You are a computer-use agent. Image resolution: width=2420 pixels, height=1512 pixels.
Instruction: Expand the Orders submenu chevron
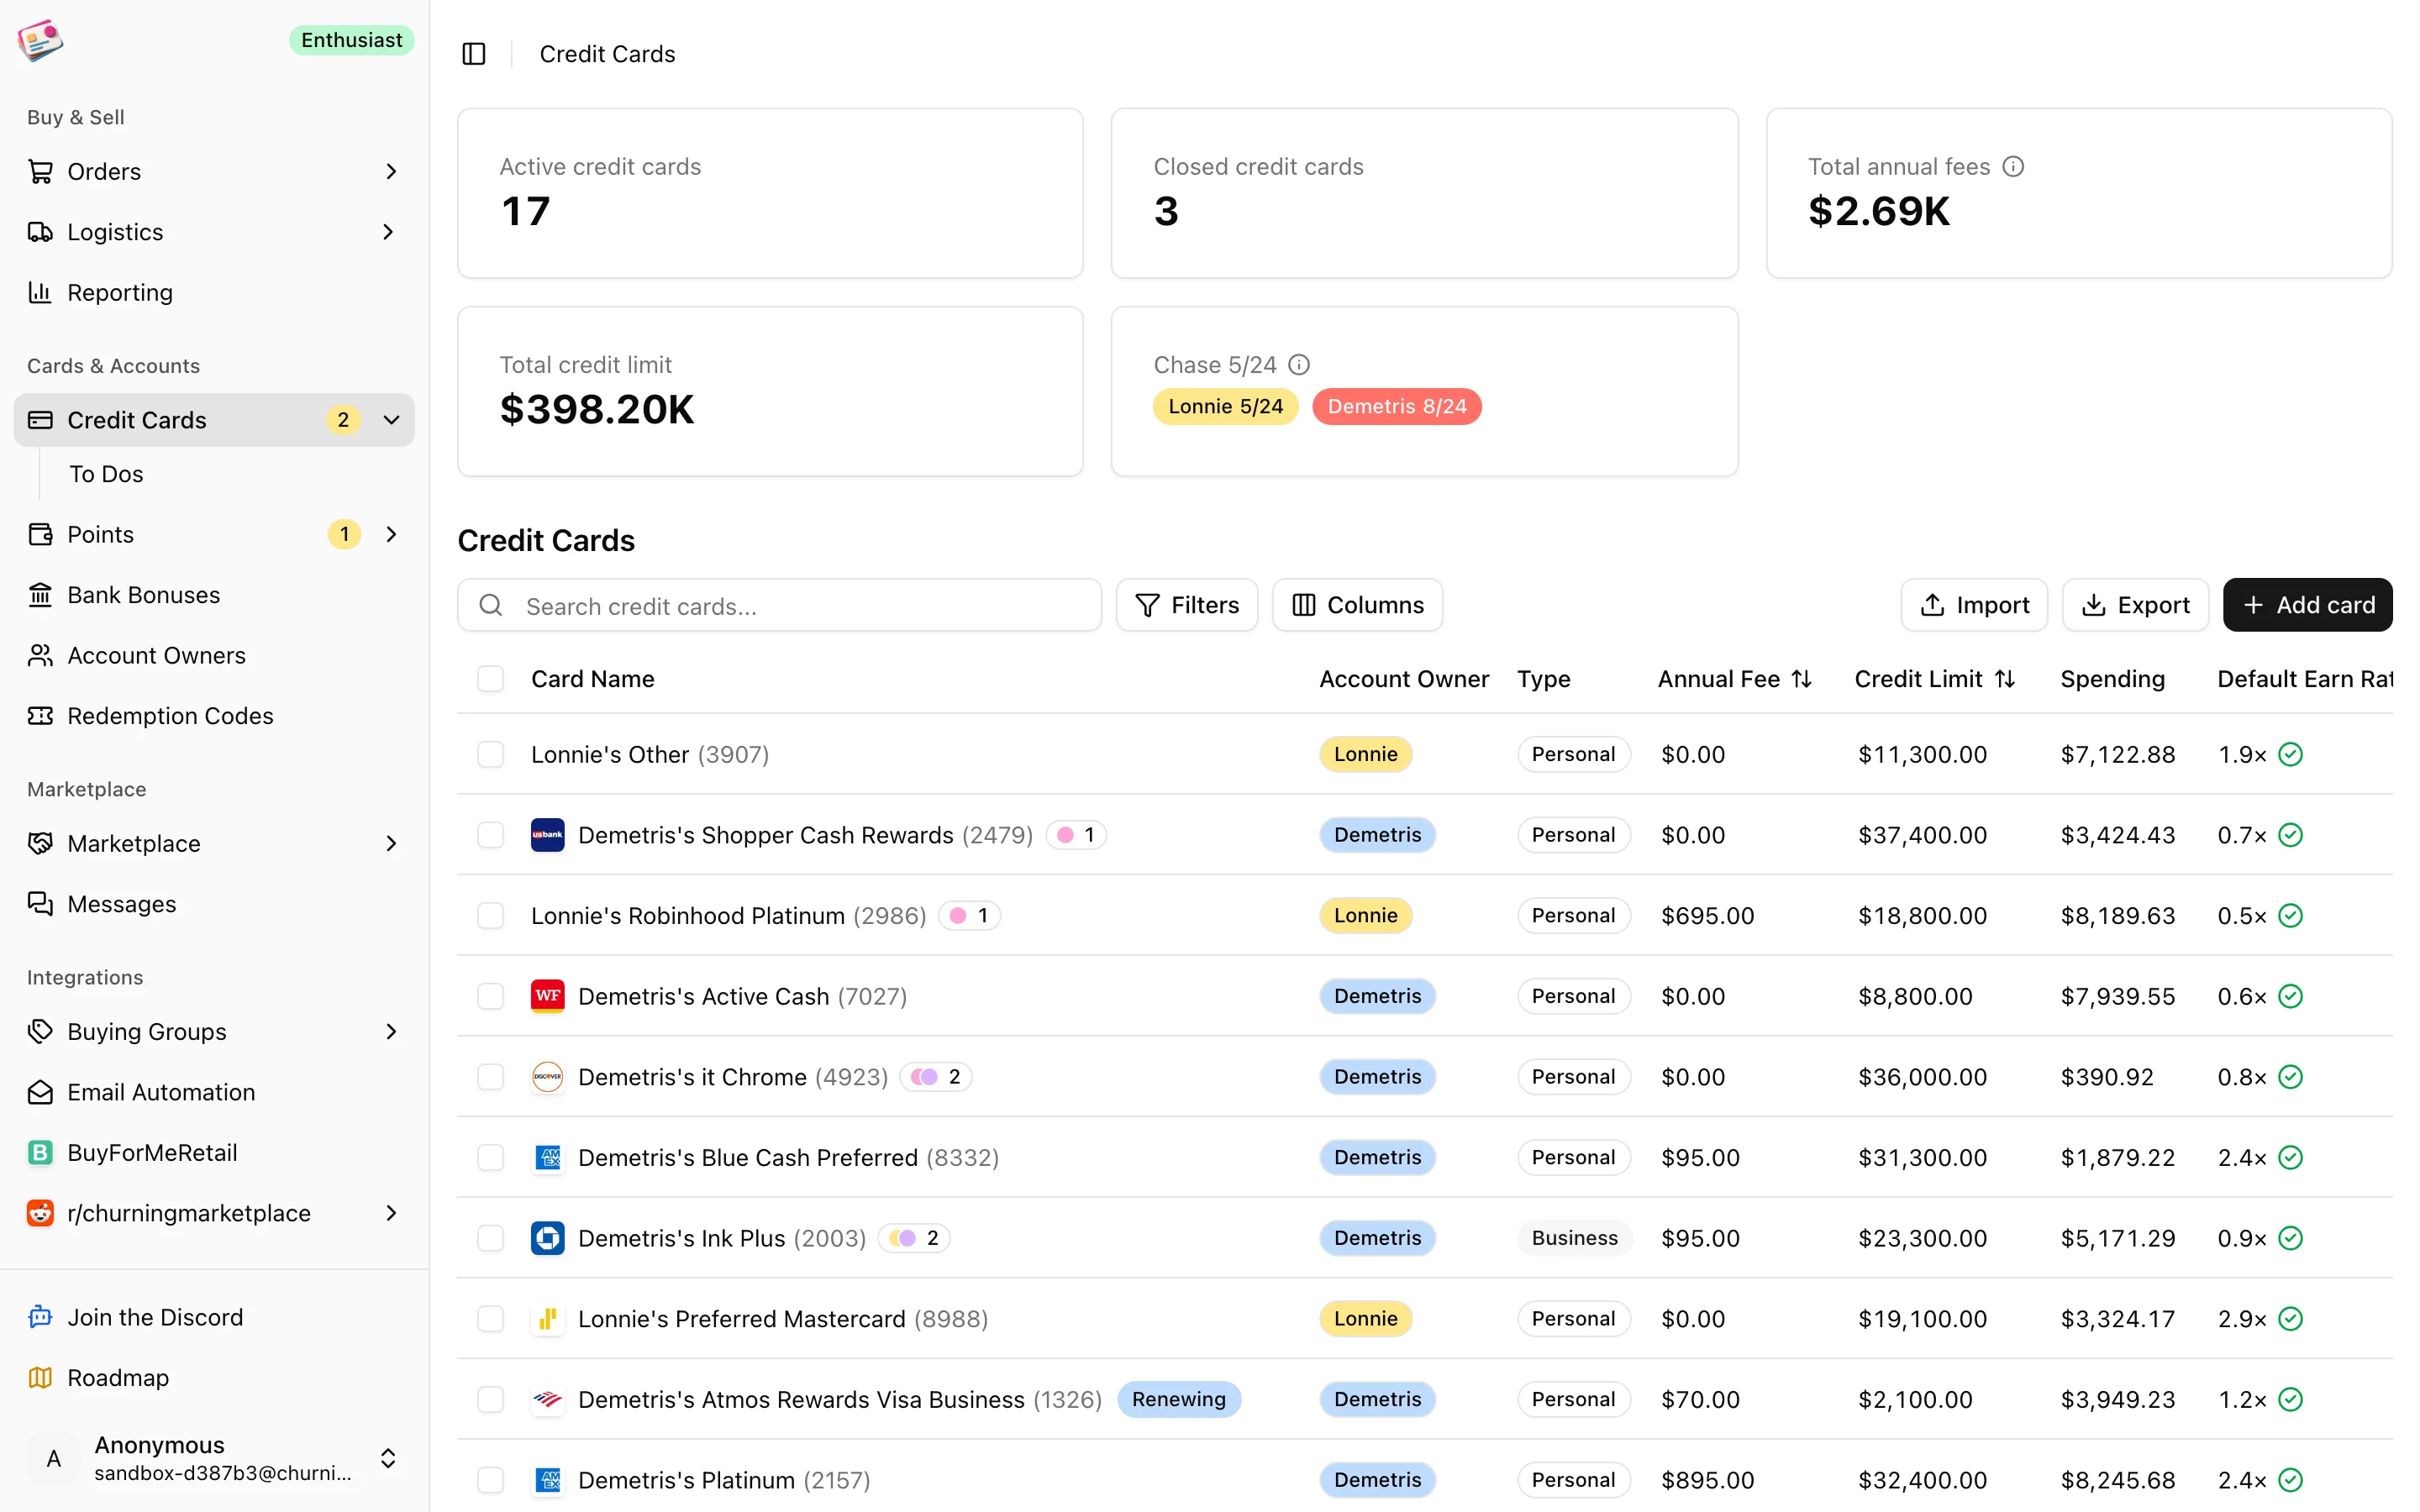[x=391, y=171]
